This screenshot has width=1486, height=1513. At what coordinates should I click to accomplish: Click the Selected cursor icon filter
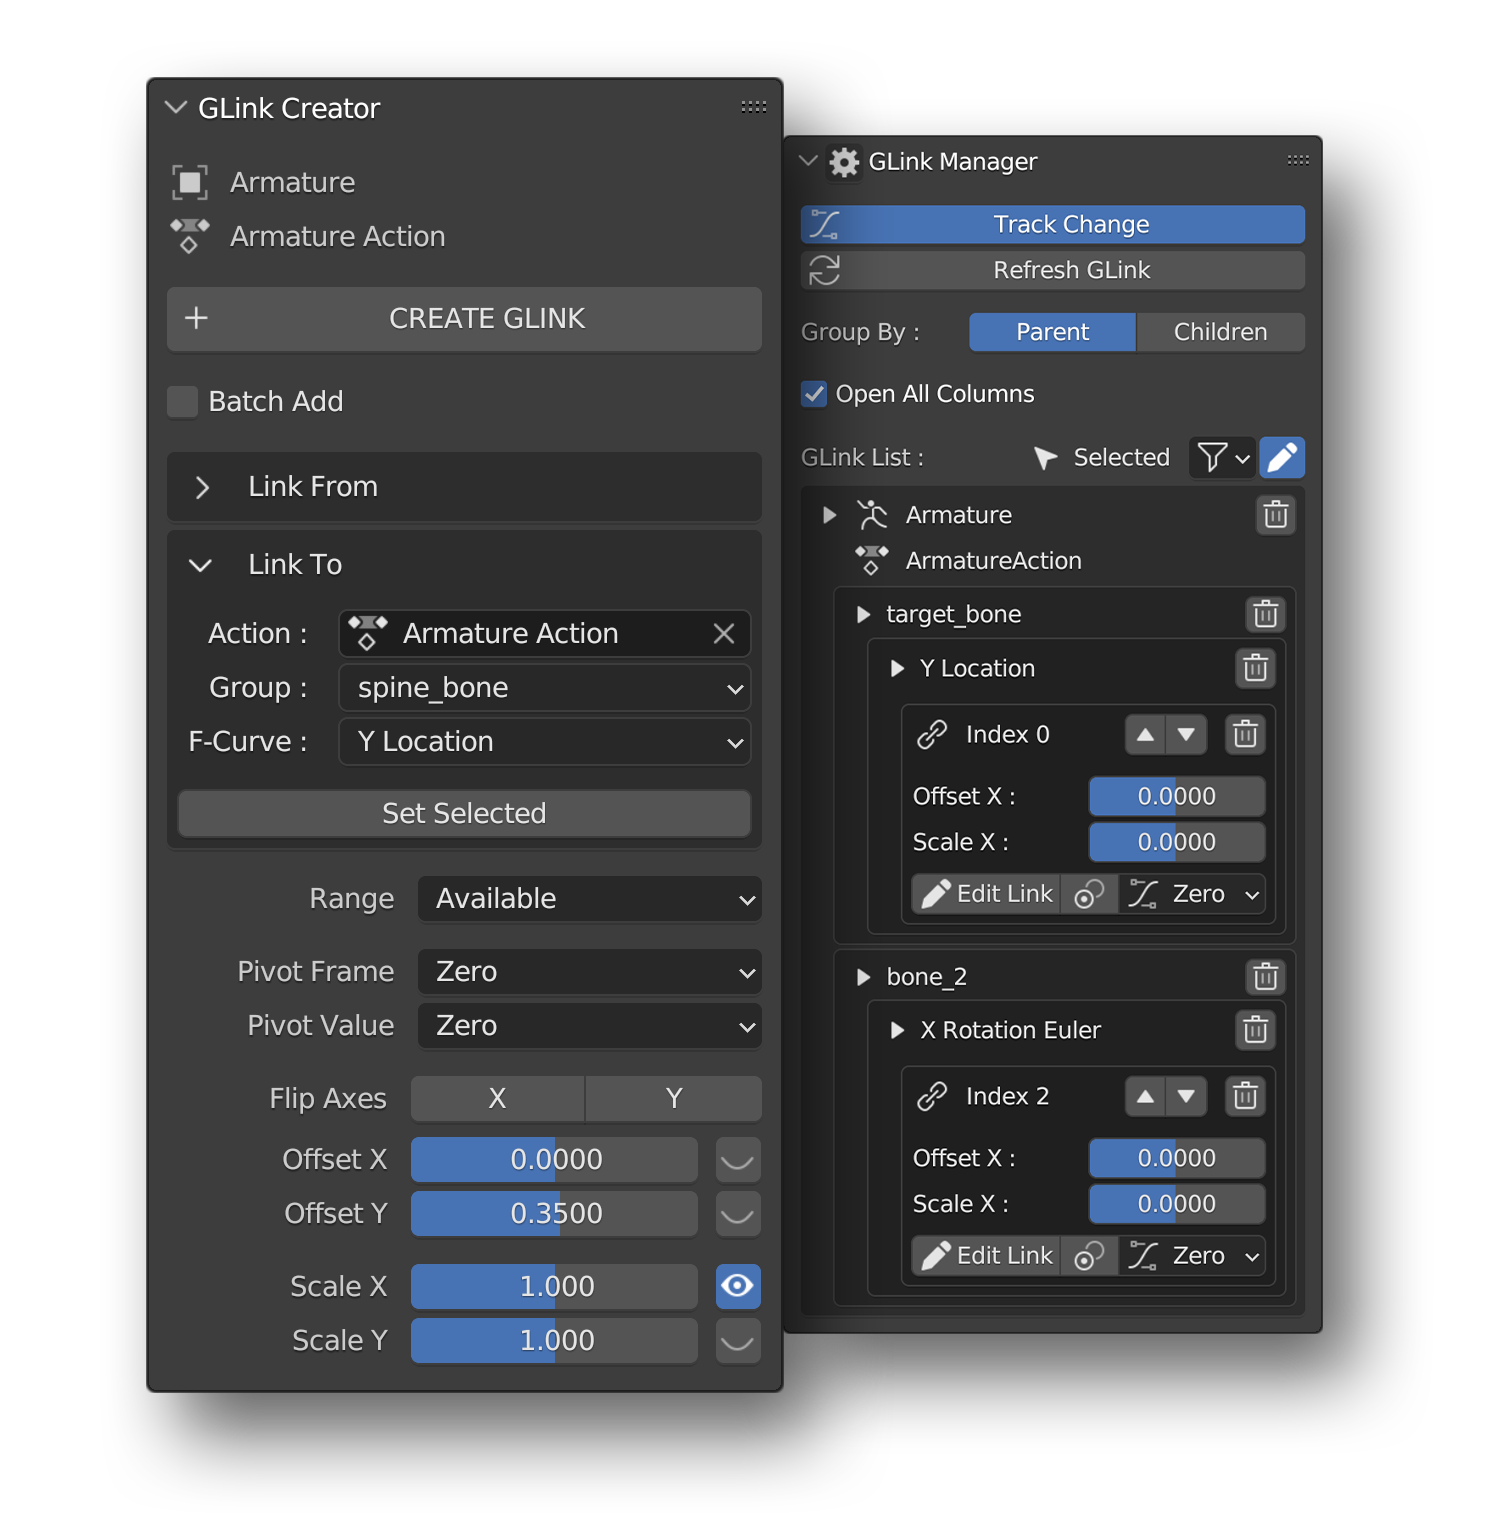1045,458
